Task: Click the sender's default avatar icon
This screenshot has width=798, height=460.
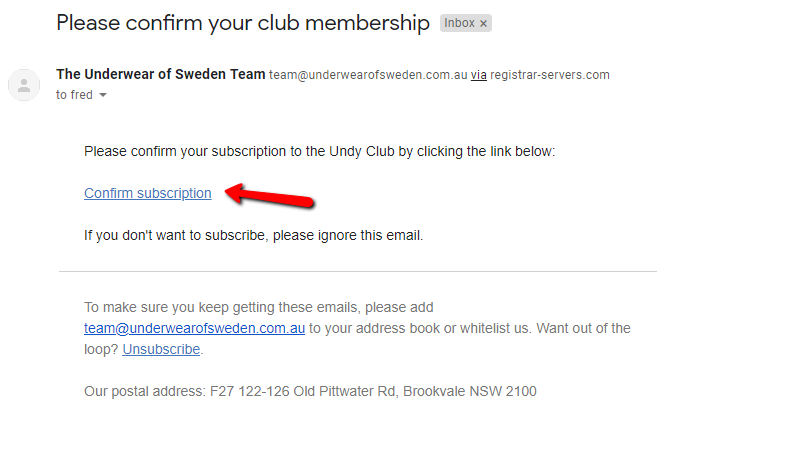Action: tap(24, 85)
